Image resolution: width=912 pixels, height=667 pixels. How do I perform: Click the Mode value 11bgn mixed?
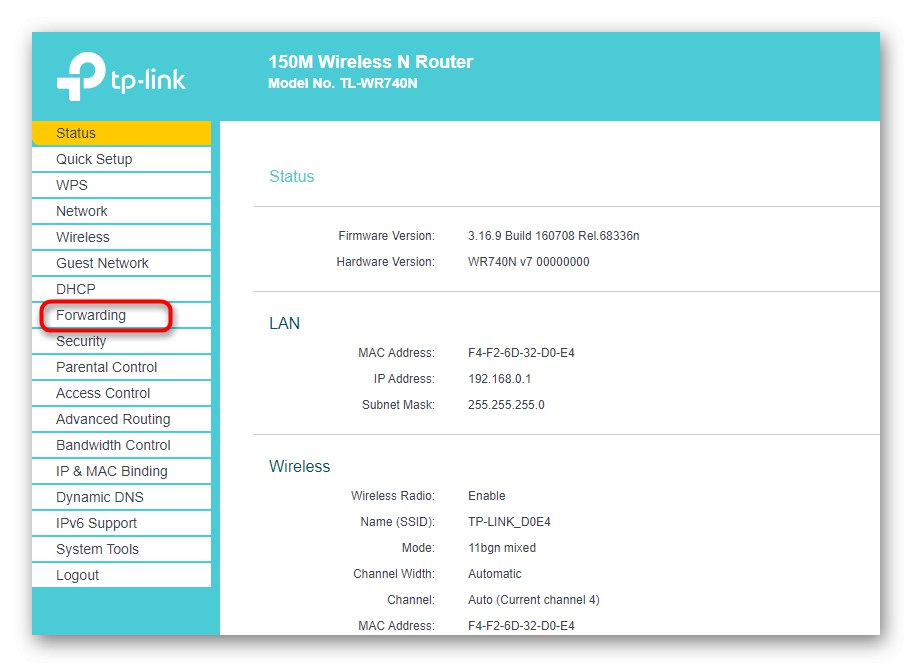pos(501,548)
